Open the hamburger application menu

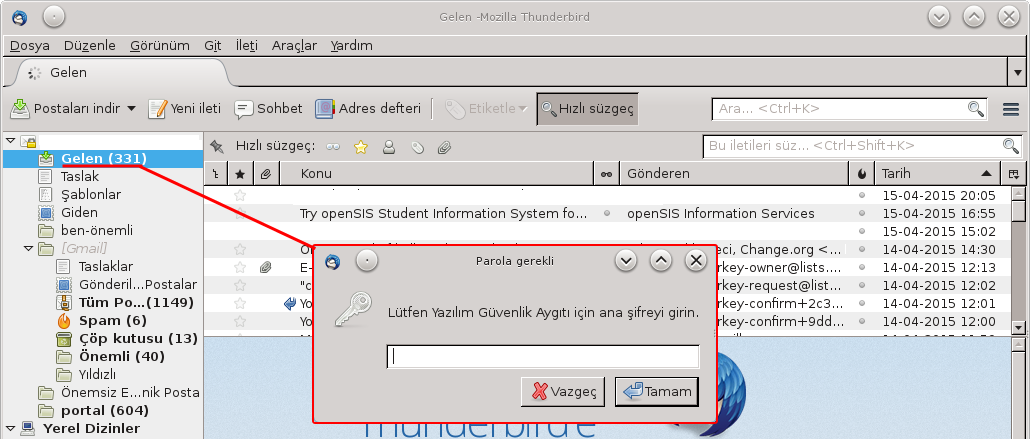coord(1010,109)
